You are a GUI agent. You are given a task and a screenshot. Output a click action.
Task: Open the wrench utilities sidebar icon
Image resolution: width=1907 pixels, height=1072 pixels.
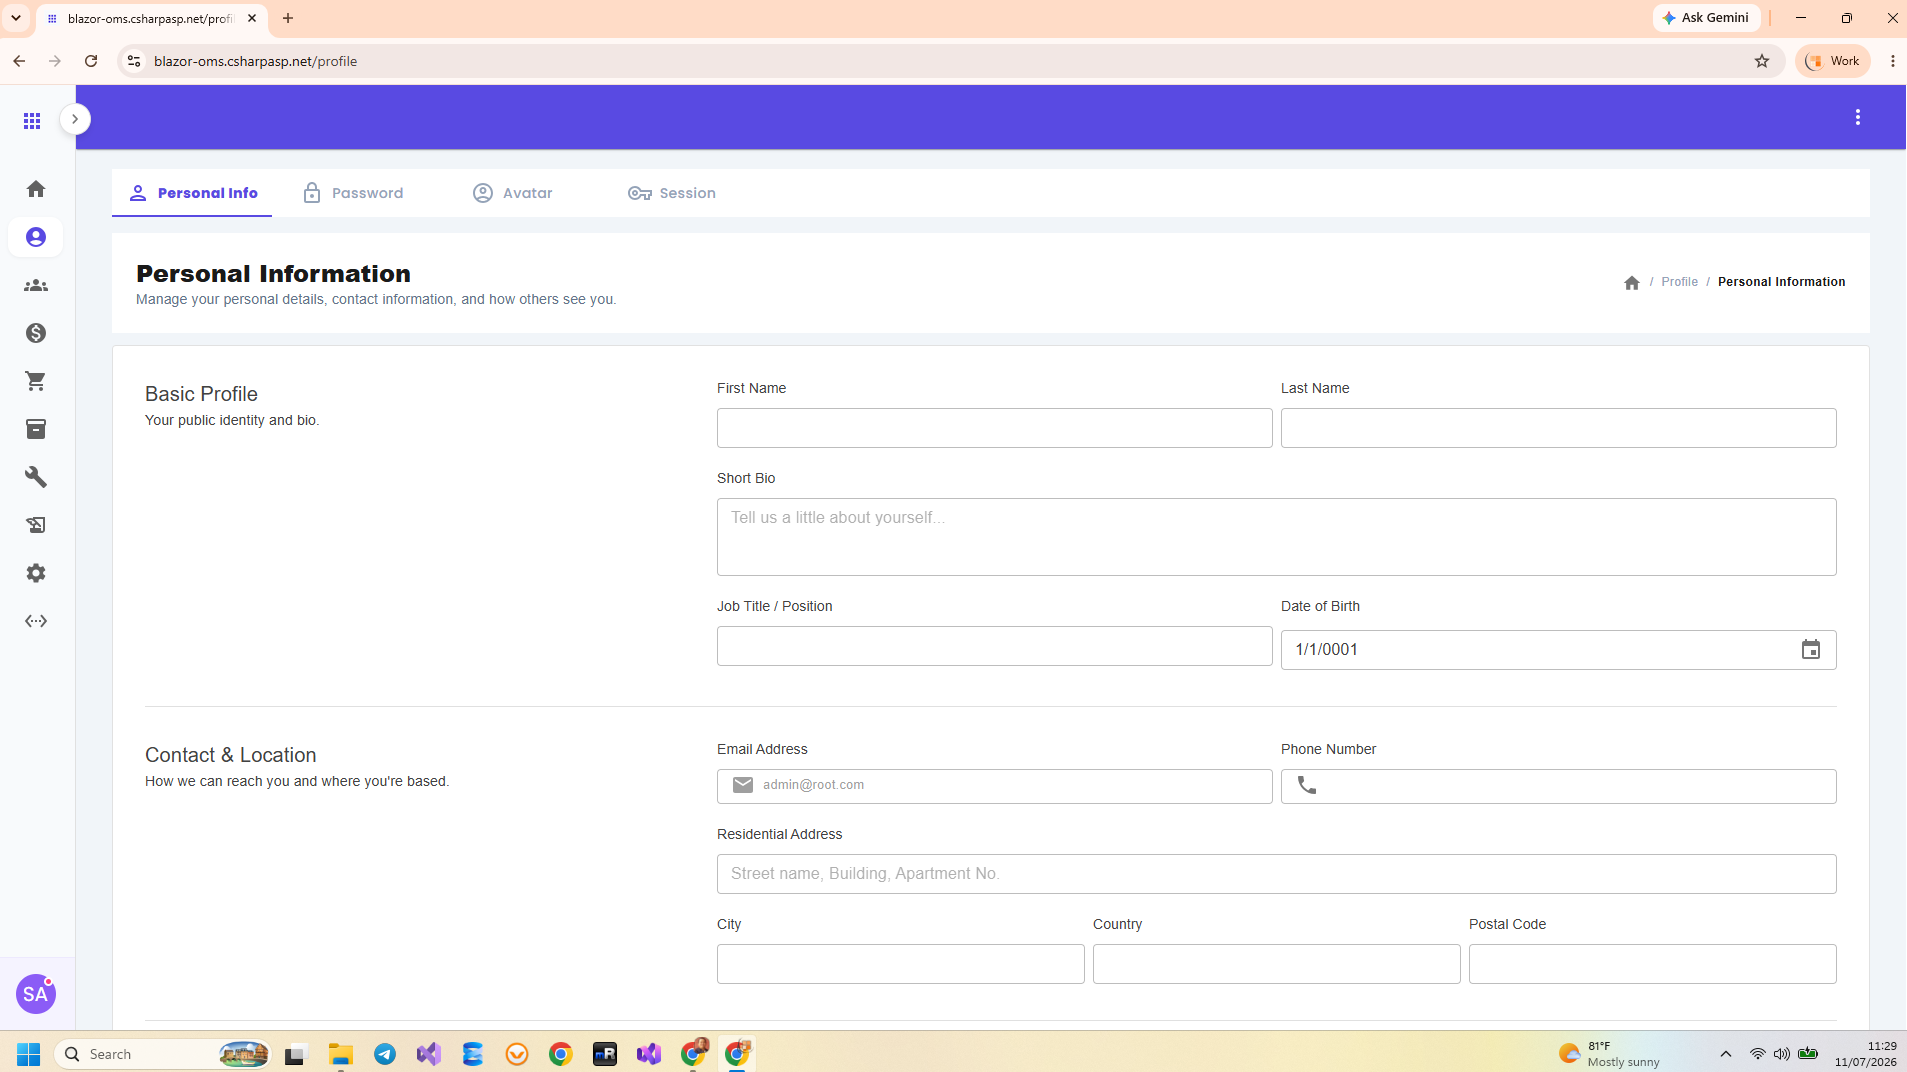pos(36,477)
